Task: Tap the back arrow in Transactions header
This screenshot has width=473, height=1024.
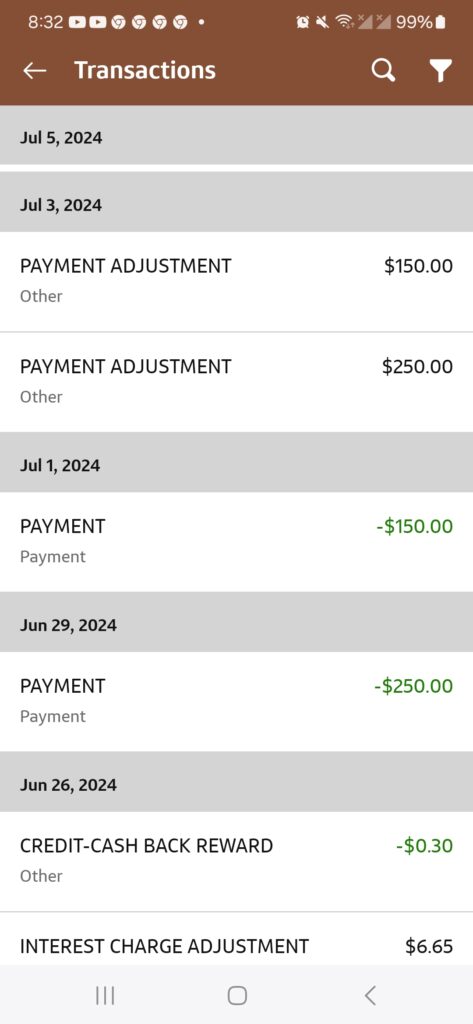Action: click(x=35, y=71)
